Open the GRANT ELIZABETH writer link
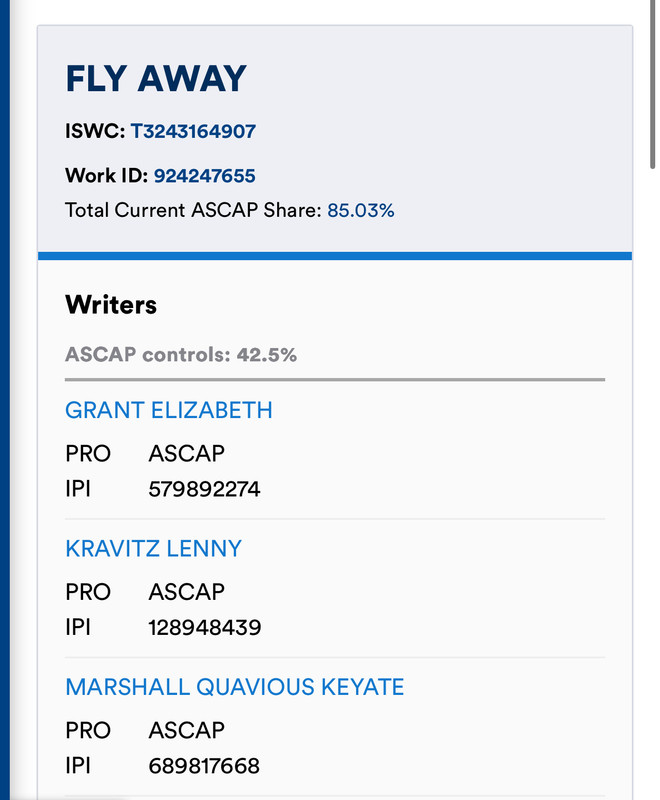Image resolution: width=660 pixels, height=800 pixels. pyautogui.click(x=169, y=410)
